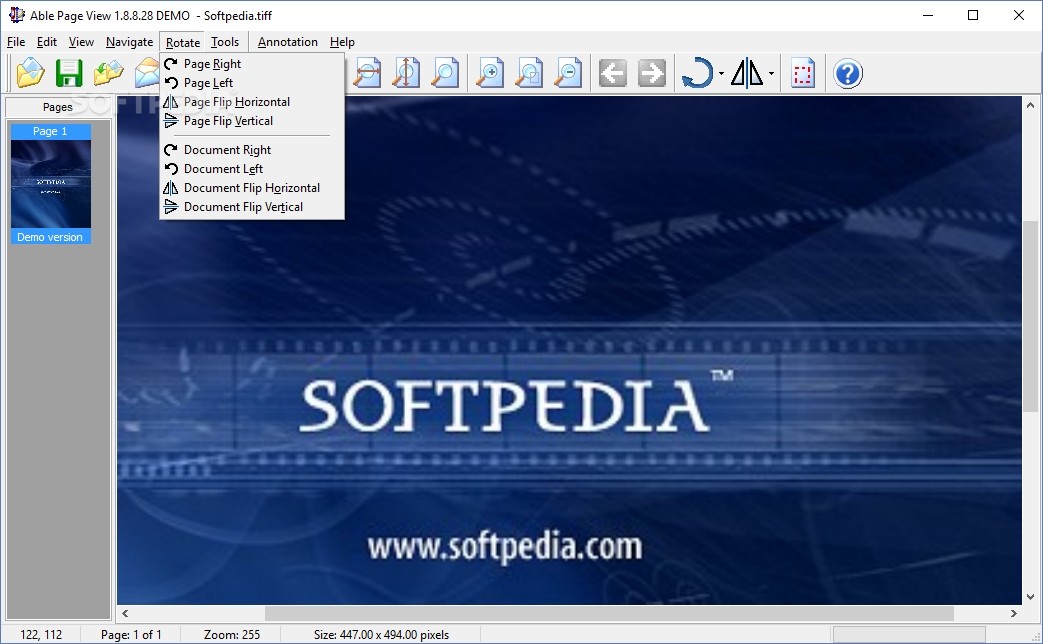This screenshot has height=644, width=1043.
Task: Click the Previous Page left arrow
Action: [x=613, y=73]
